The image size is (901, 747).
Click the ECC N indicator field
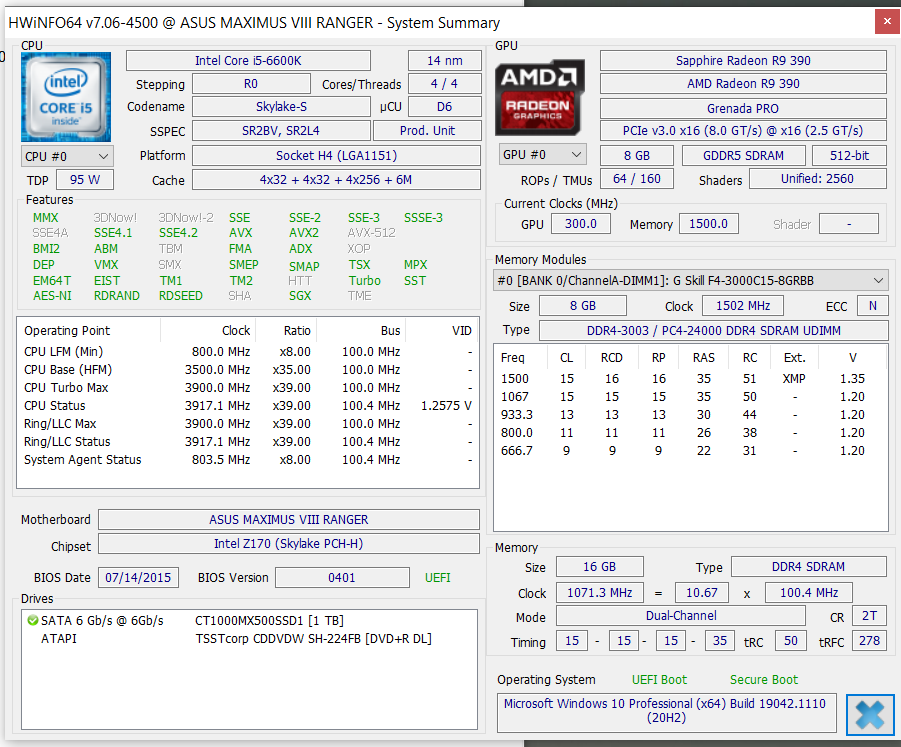click(872, 306)
